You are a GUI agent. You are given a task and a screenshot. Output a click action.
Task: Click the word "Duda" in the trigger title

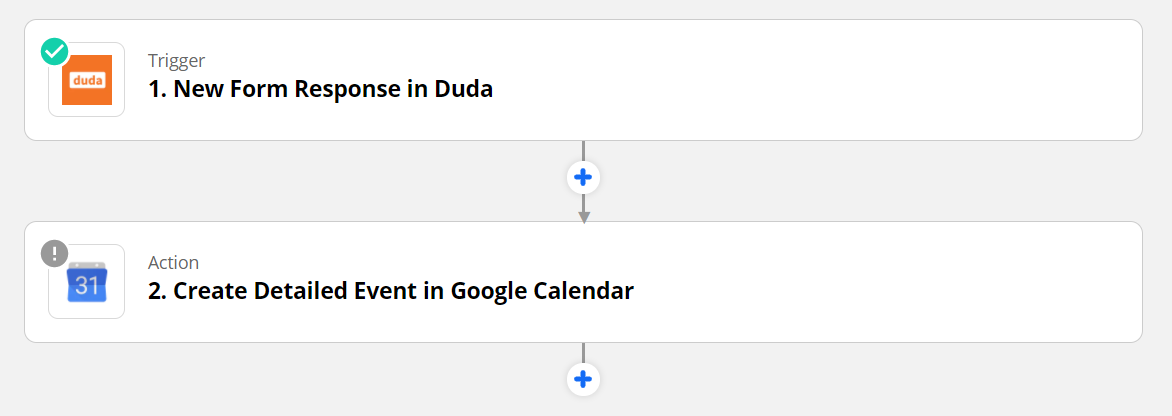pos(463,89)
